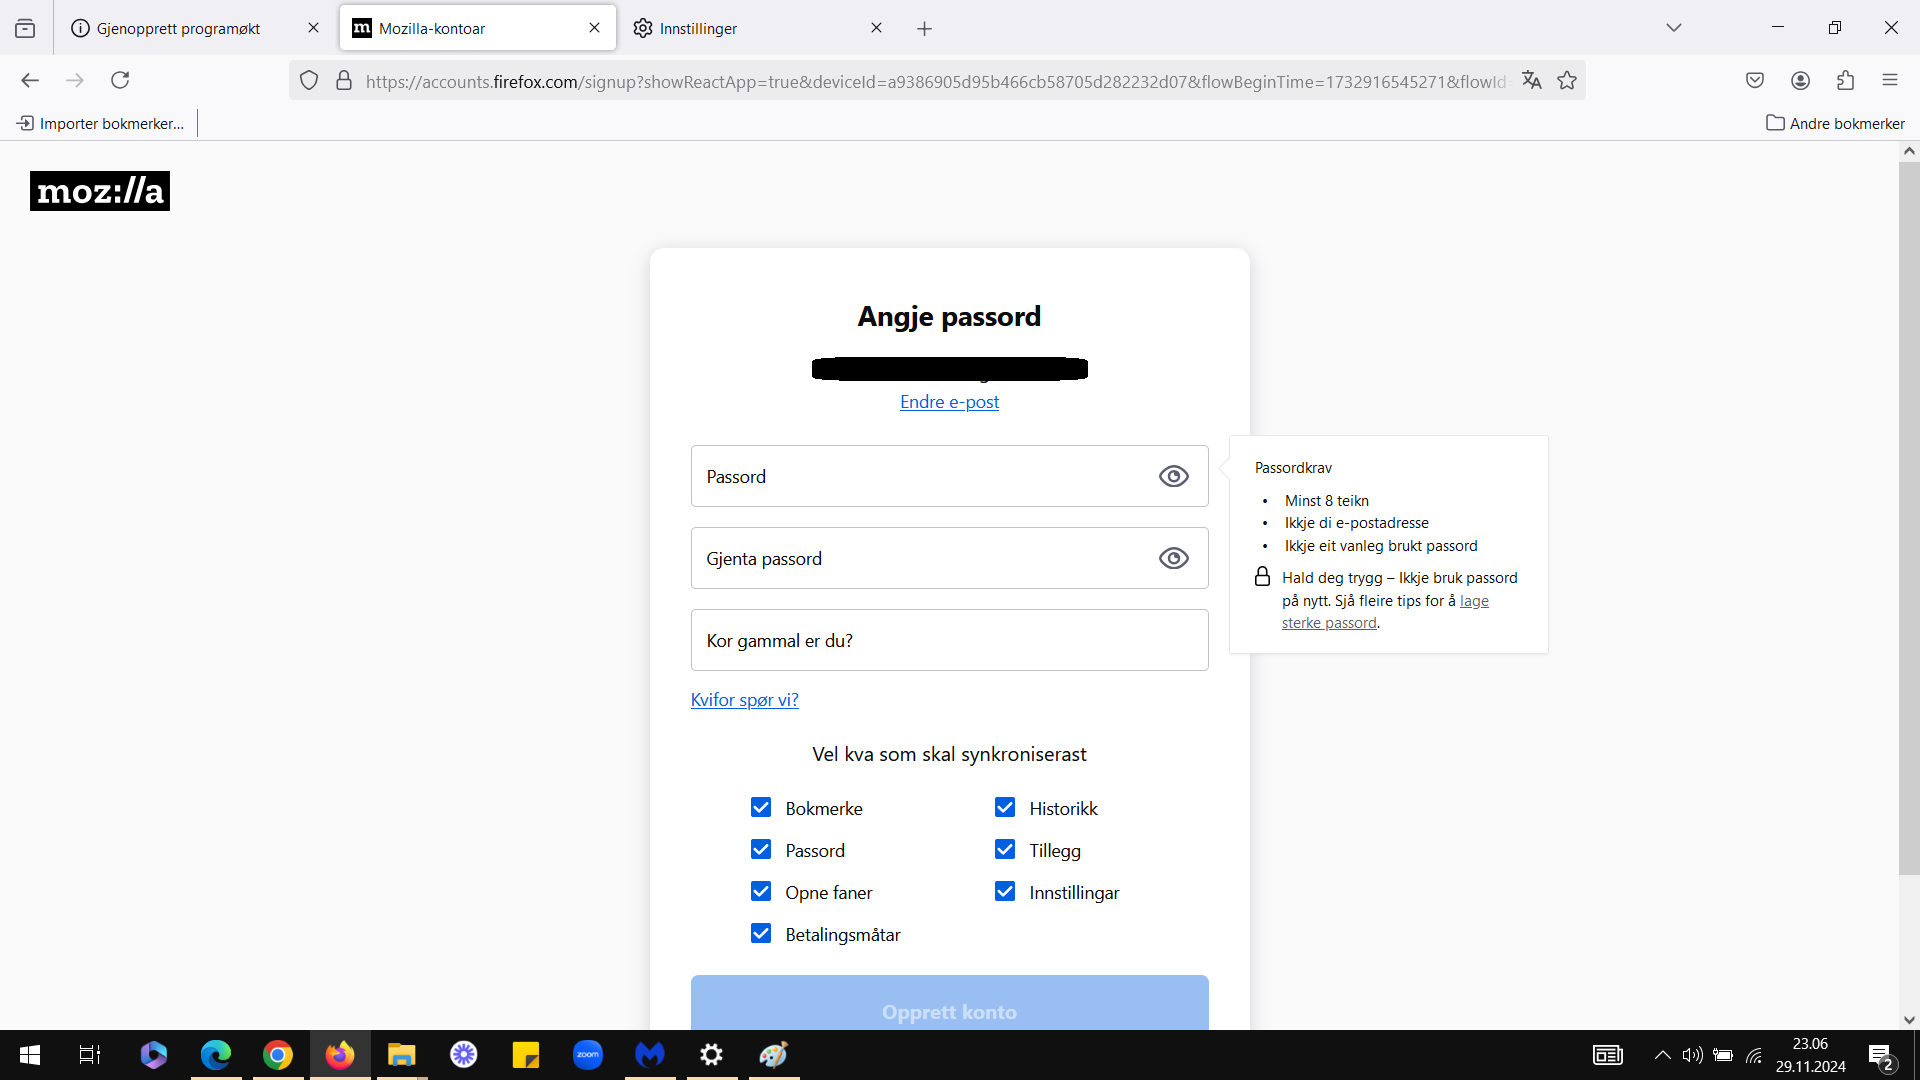1920x1080 pixels.
Task: Click Endre e-post link
Action: (949, 402)
